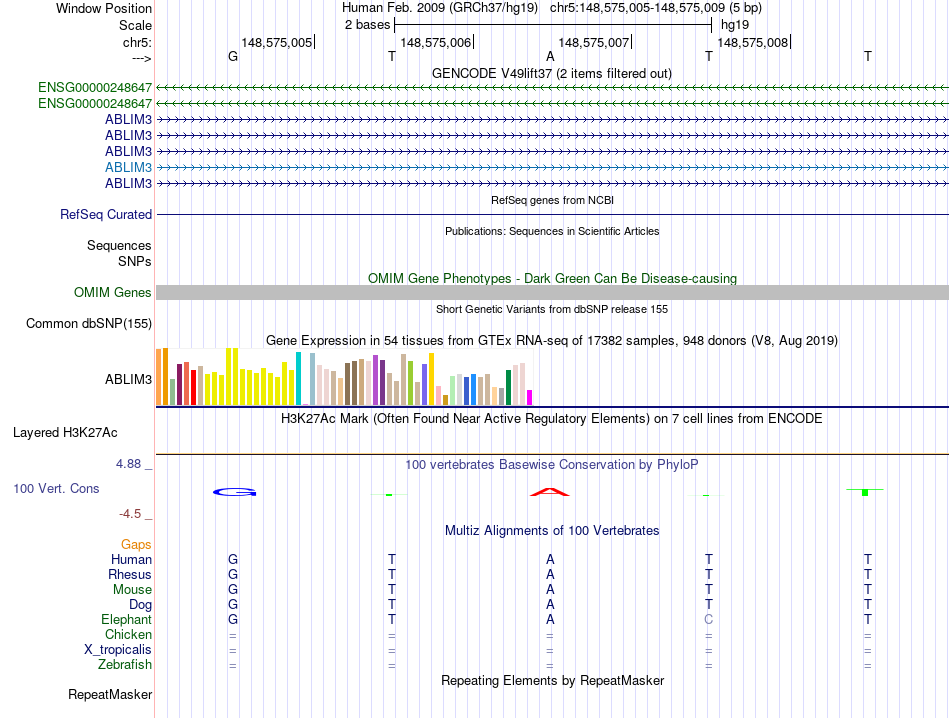Select the RefSeq Curated track label
This screenshot has height=718, width=950.
click(105, 214)
